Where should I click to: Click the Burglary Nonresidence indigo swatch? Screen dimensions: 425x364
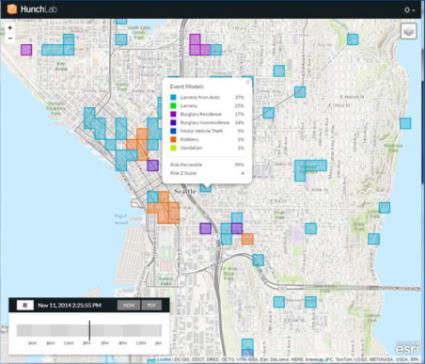(173, 123)
